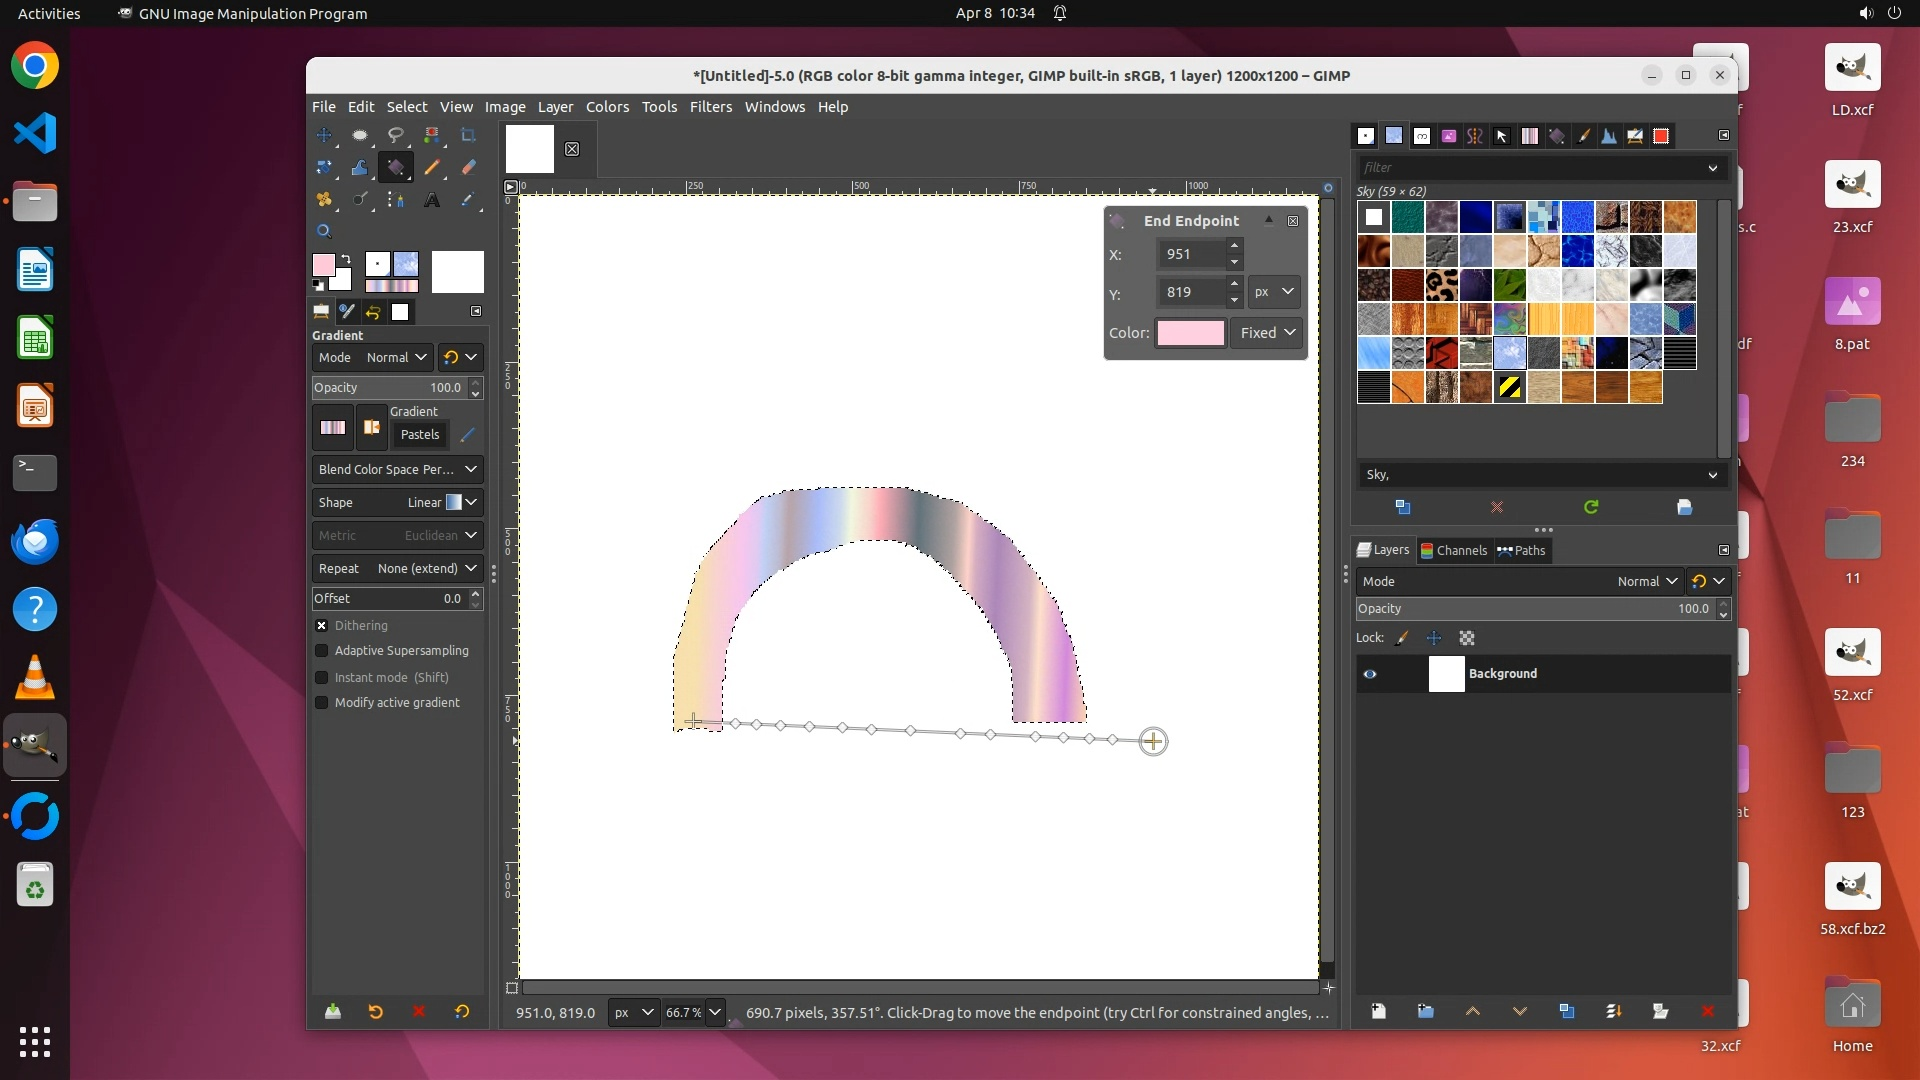Select the Crop tool
This screenshot has width=1920, height=1080.
click(x=468, y=135)
